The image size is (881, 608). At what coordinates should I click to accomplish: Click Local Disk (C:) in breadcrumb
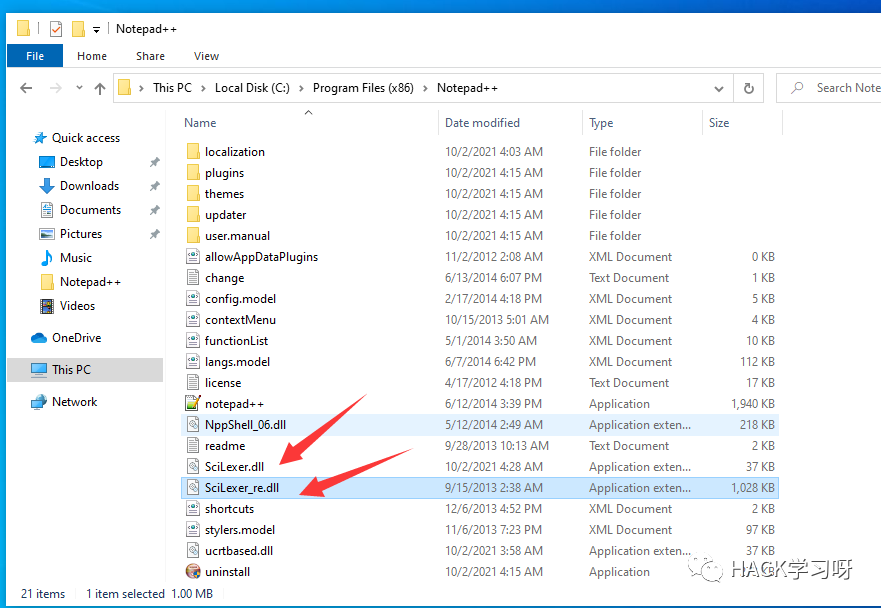pyautogui.click(x=252, y=88)
